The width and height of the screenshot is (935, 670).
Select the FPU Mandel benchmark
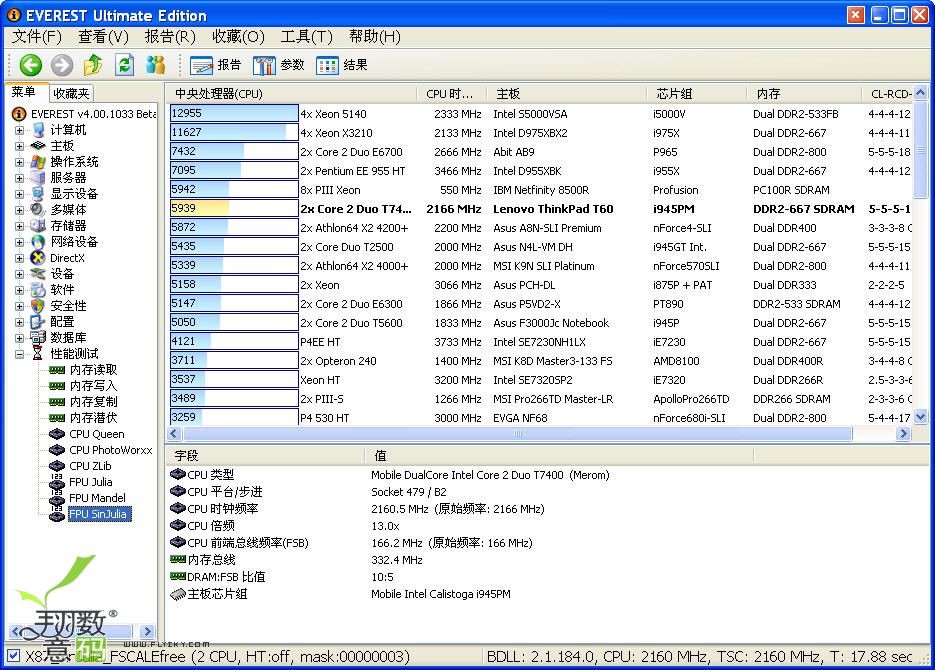(x=97, y=498)
